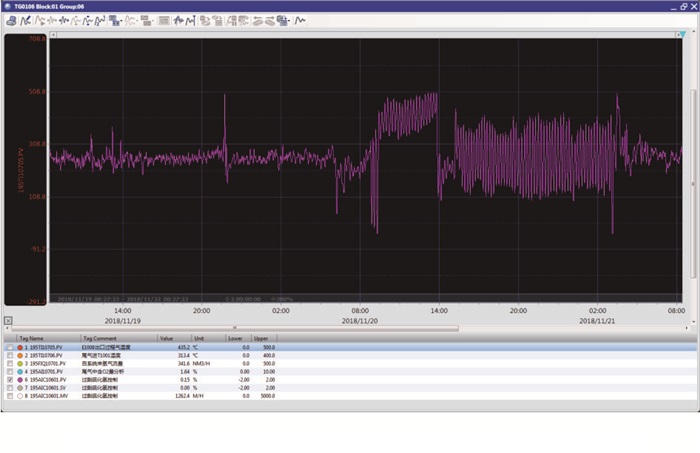
Task: Click the purple color circle of row 6
Action: (x=20, y=379)
